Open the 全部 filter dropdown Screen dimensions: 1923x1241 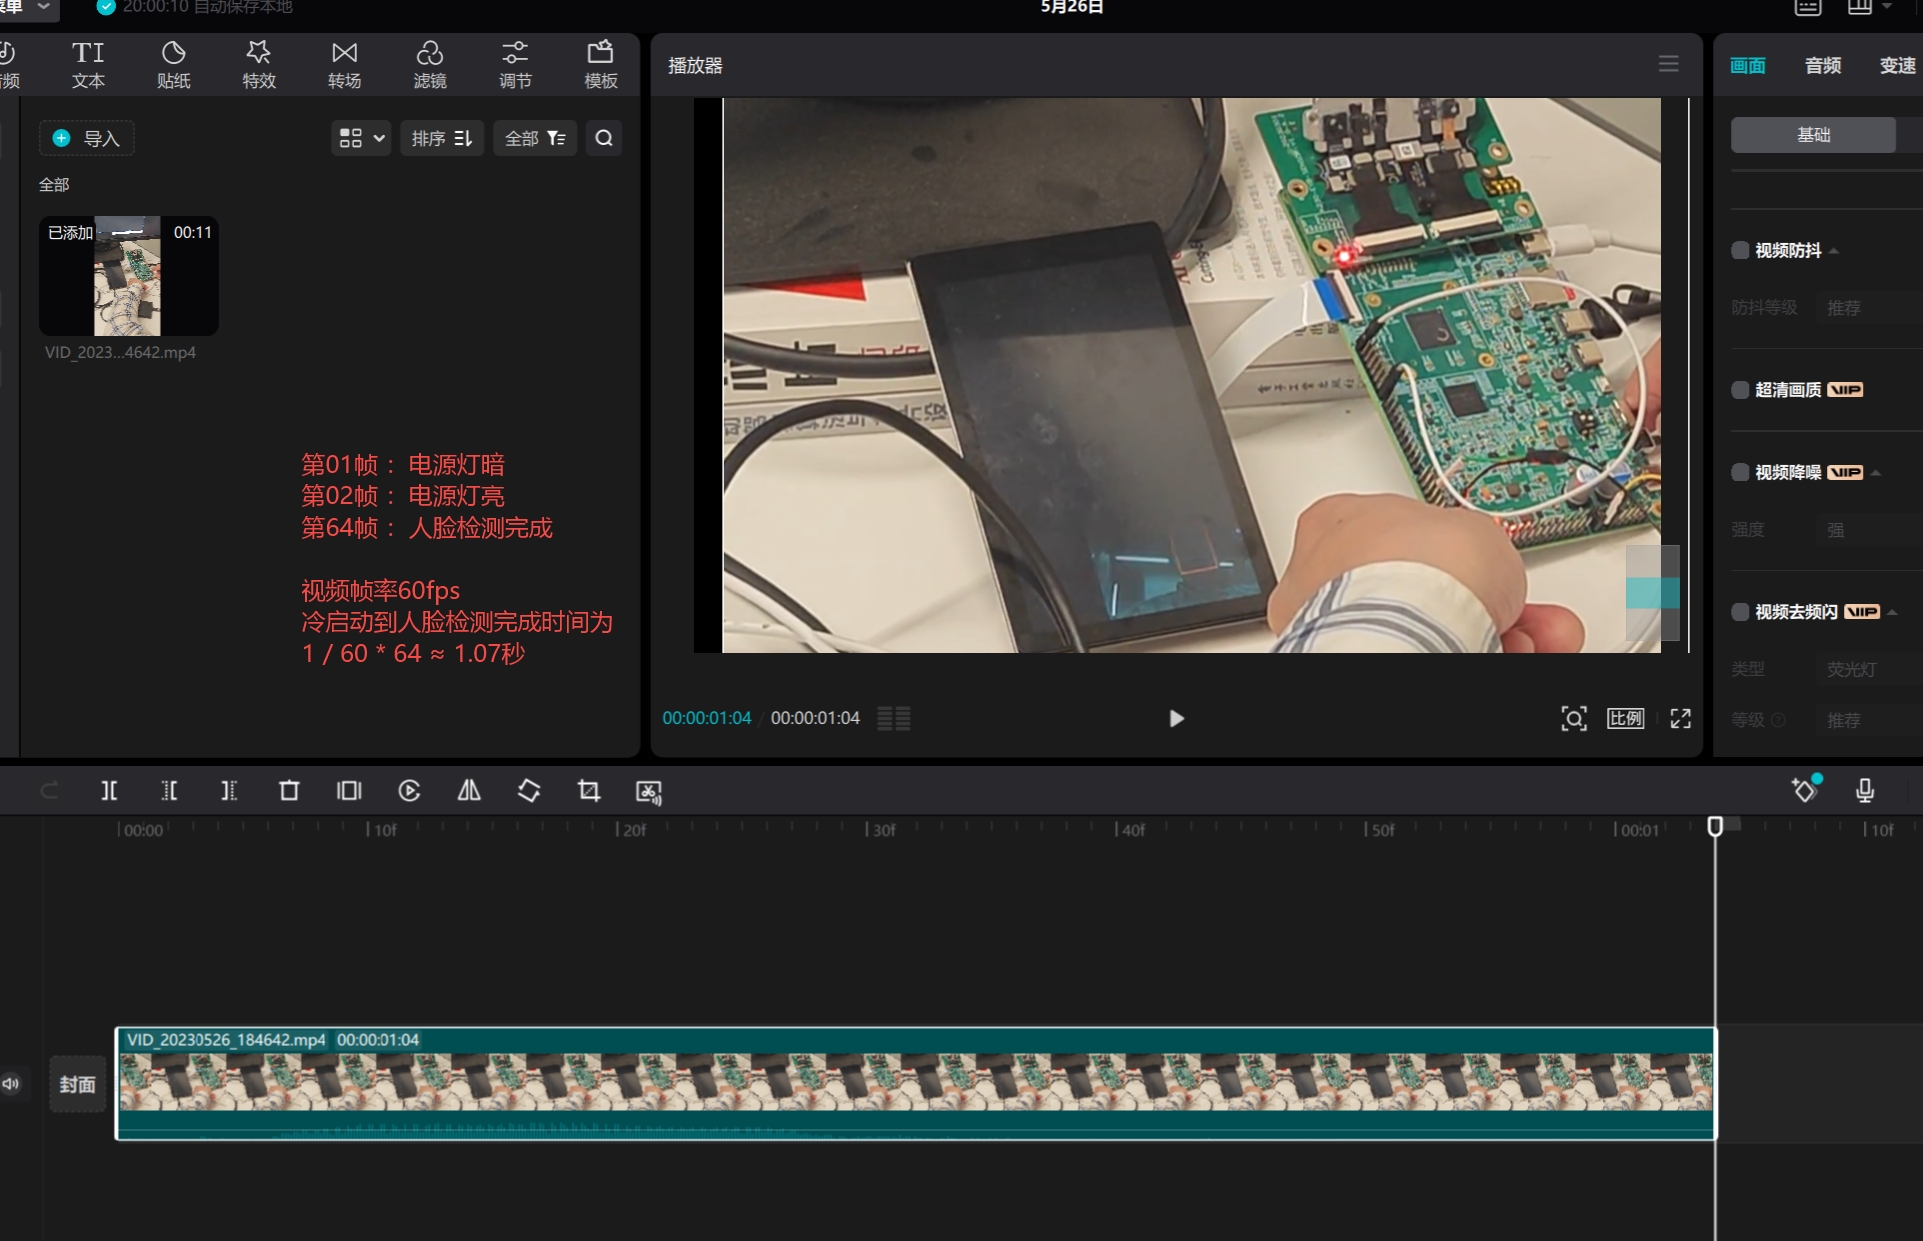point(534,138)
